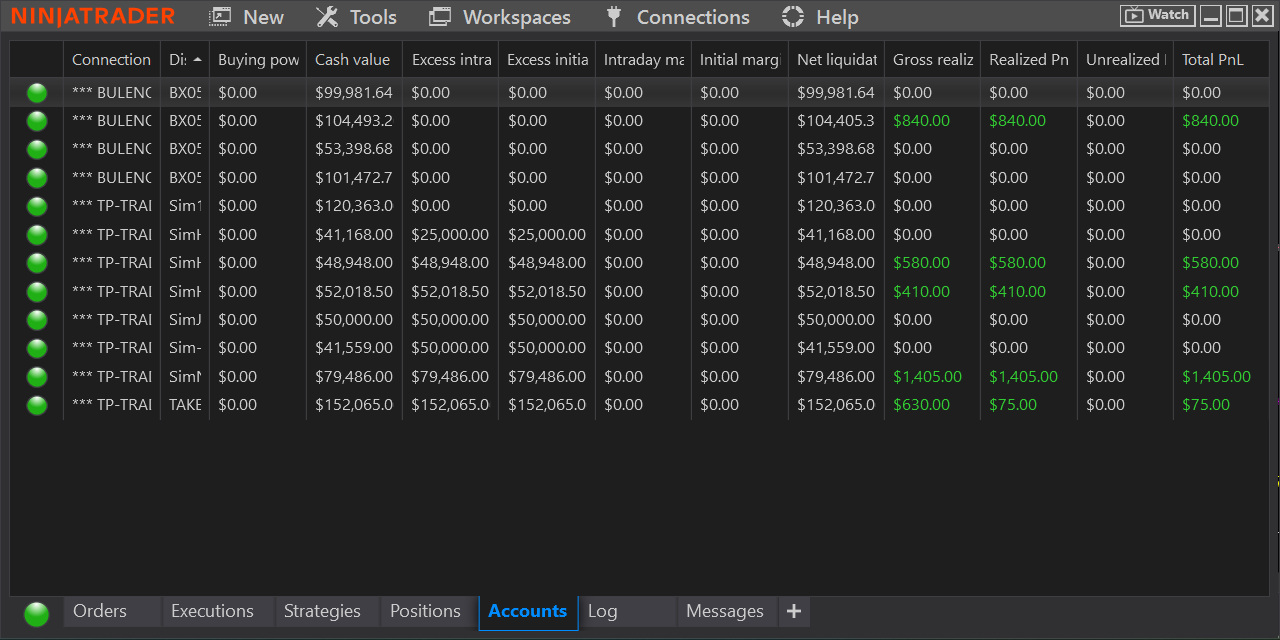Click green status dot for $52,018.50 account
This screenshot has height=640, width=1280.
tap(37, 292)
